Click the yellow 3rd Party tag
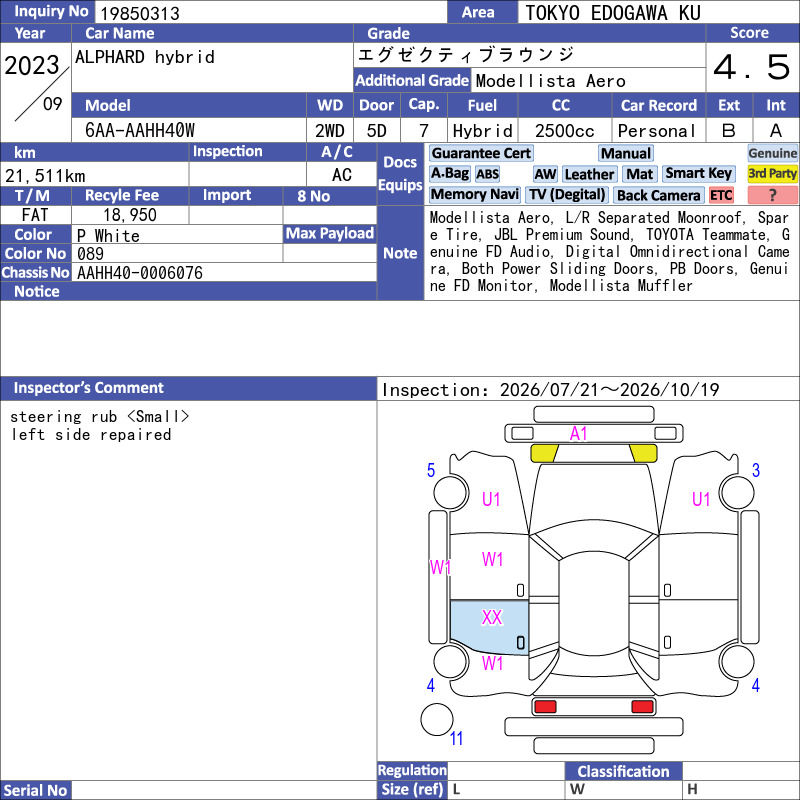 [772, 173]
